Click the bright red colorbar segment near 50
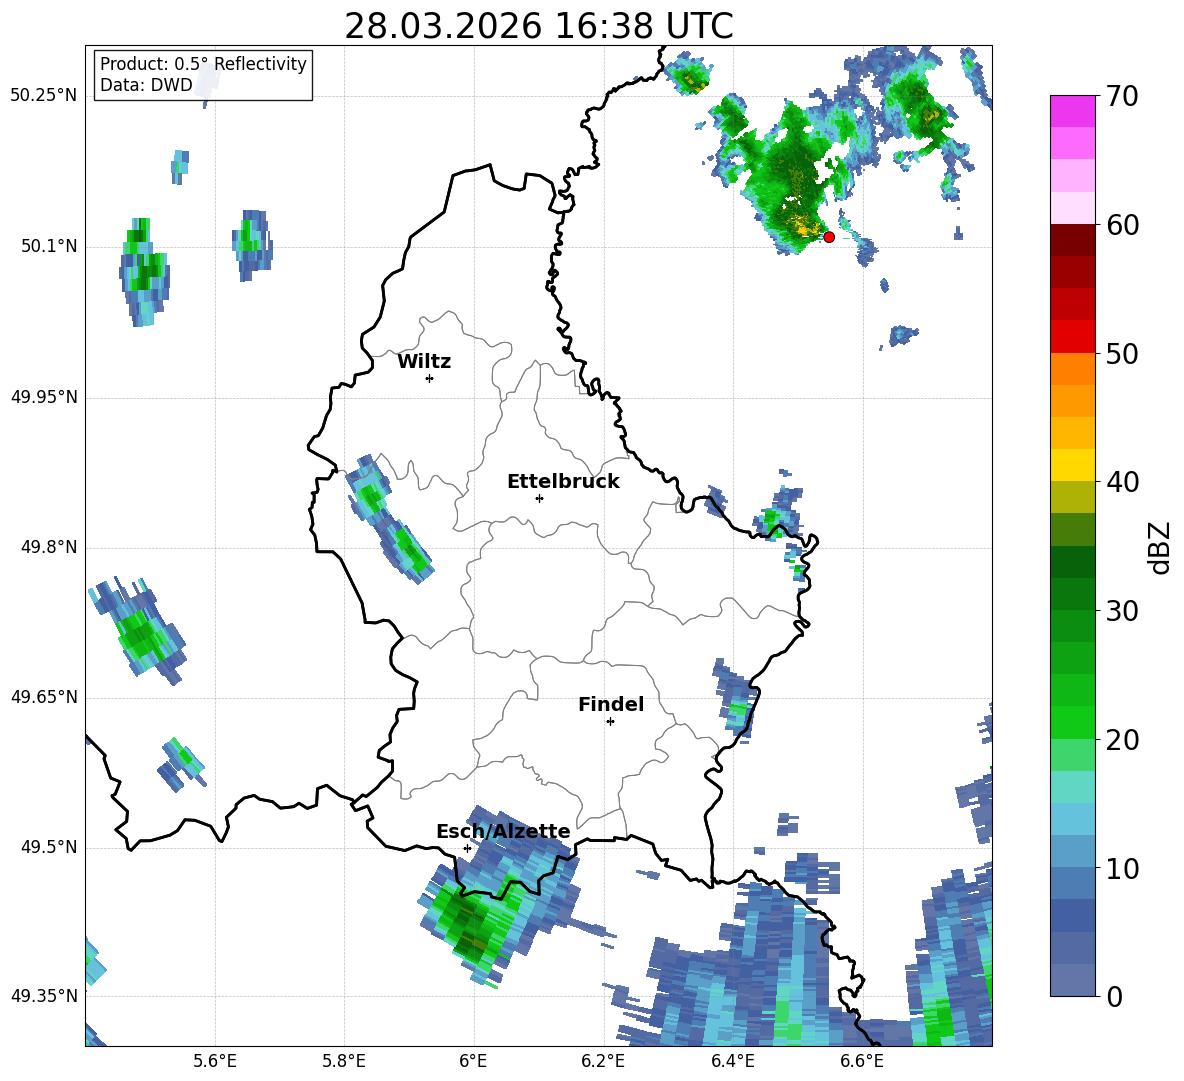This screenshot has height=1081, width=1184. (x=1072, y=337)
